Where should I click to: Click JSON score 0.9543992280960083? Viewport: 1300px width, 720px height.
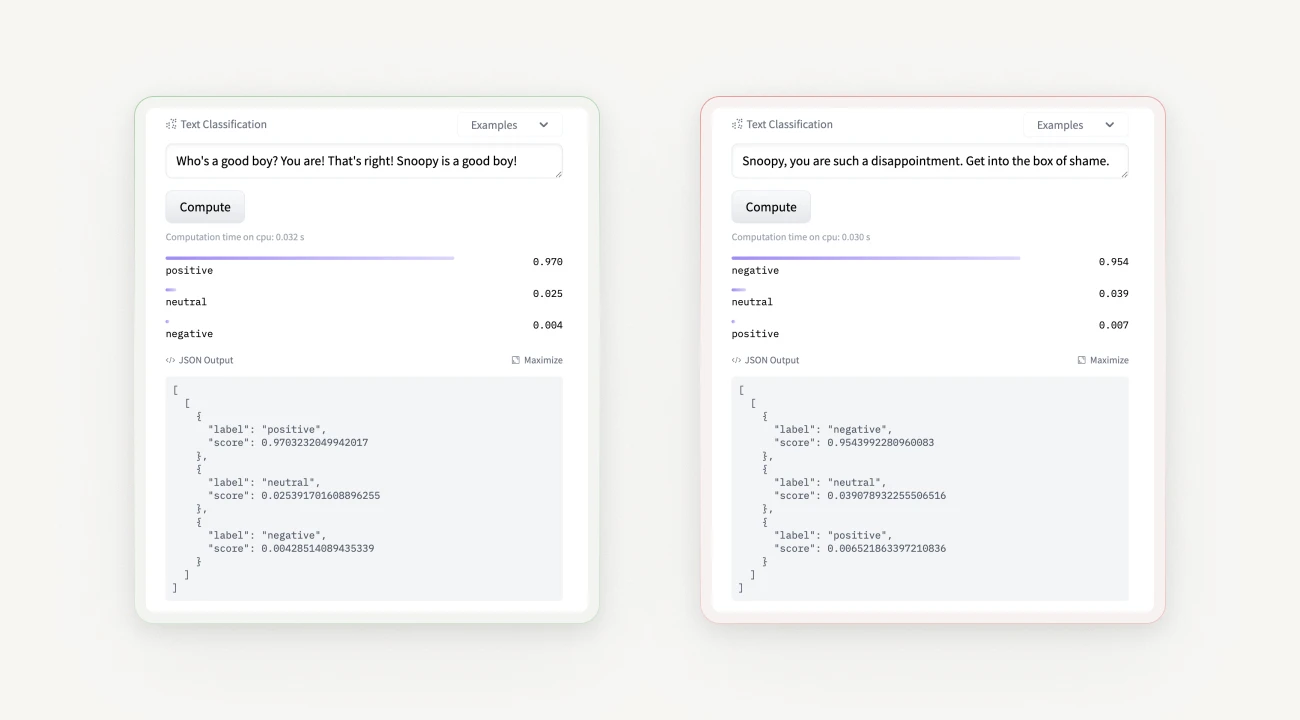(881, 443)
